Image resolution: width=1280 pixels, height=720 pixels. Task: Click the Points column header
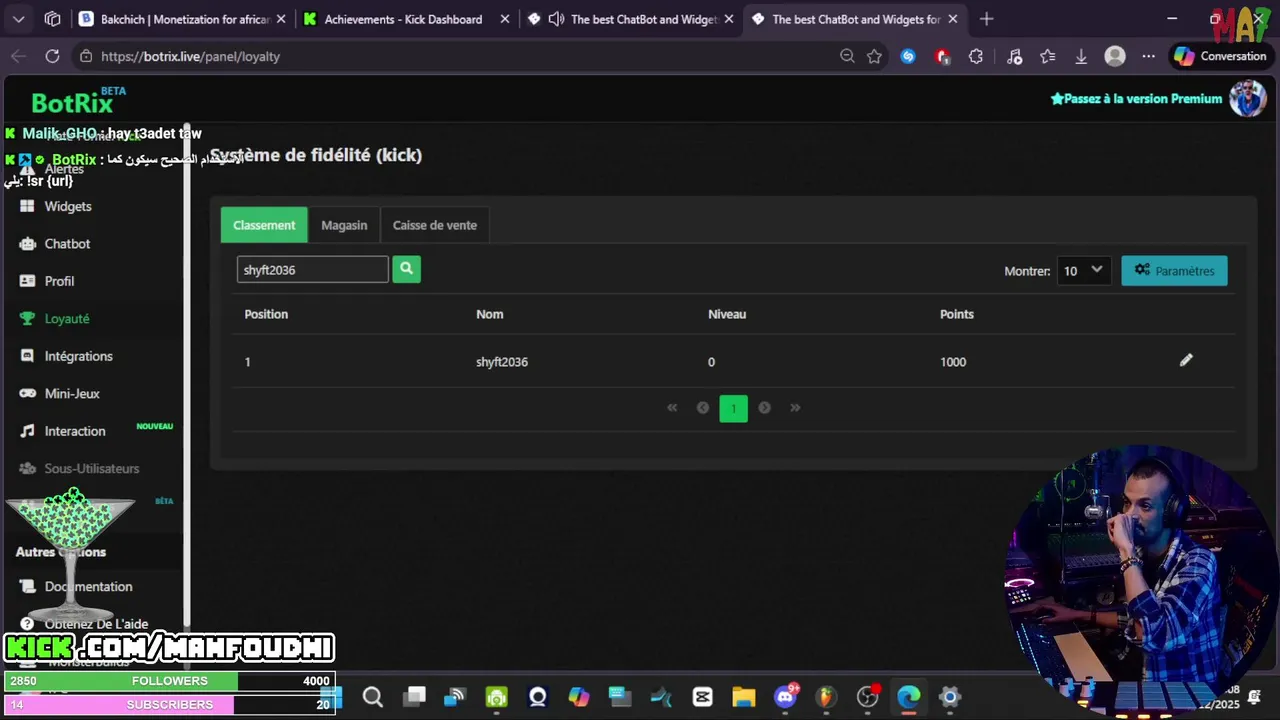tap(957, 314)
